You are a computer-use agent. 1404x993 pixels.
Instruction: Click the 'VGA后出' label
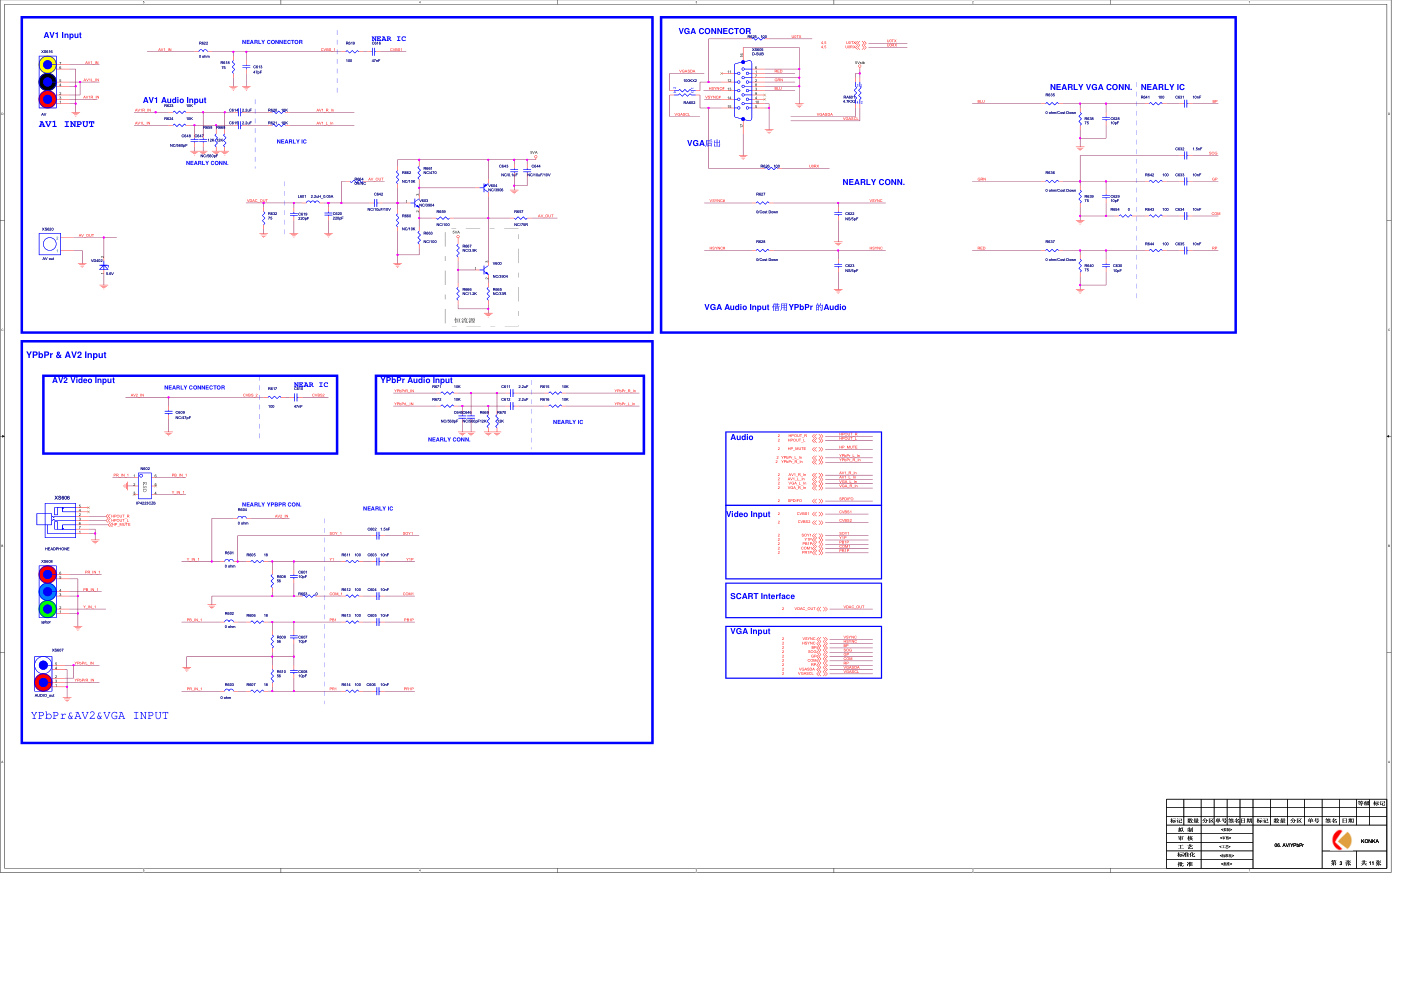[x=704, y=143]
